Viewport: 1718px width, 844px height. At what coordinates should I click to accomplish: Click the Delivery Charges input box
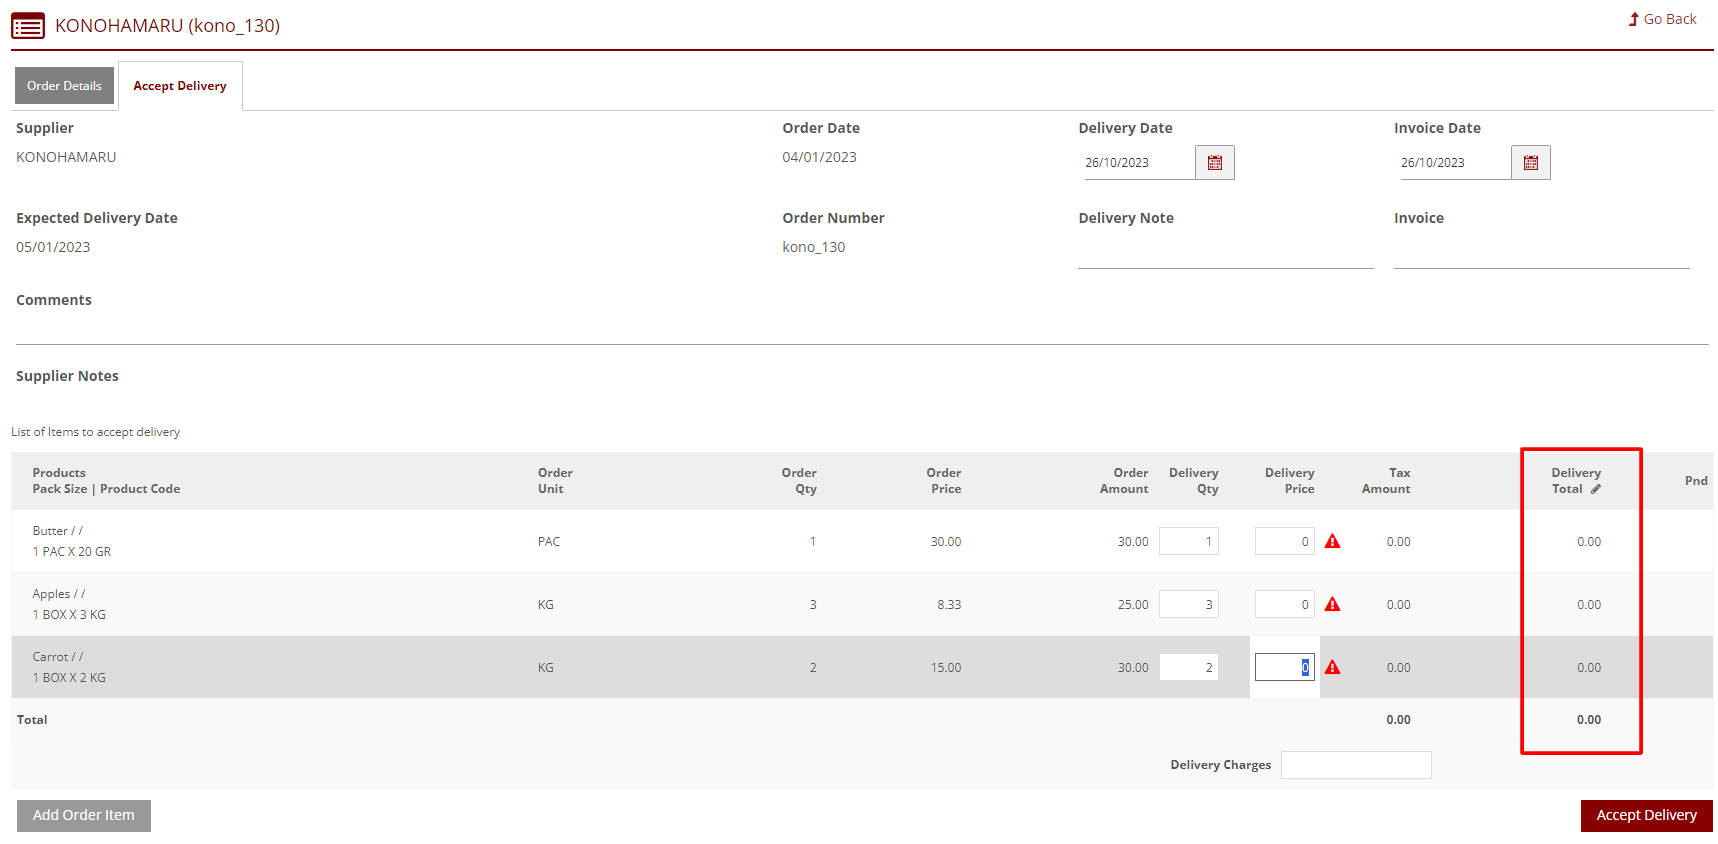(1356, 765)
